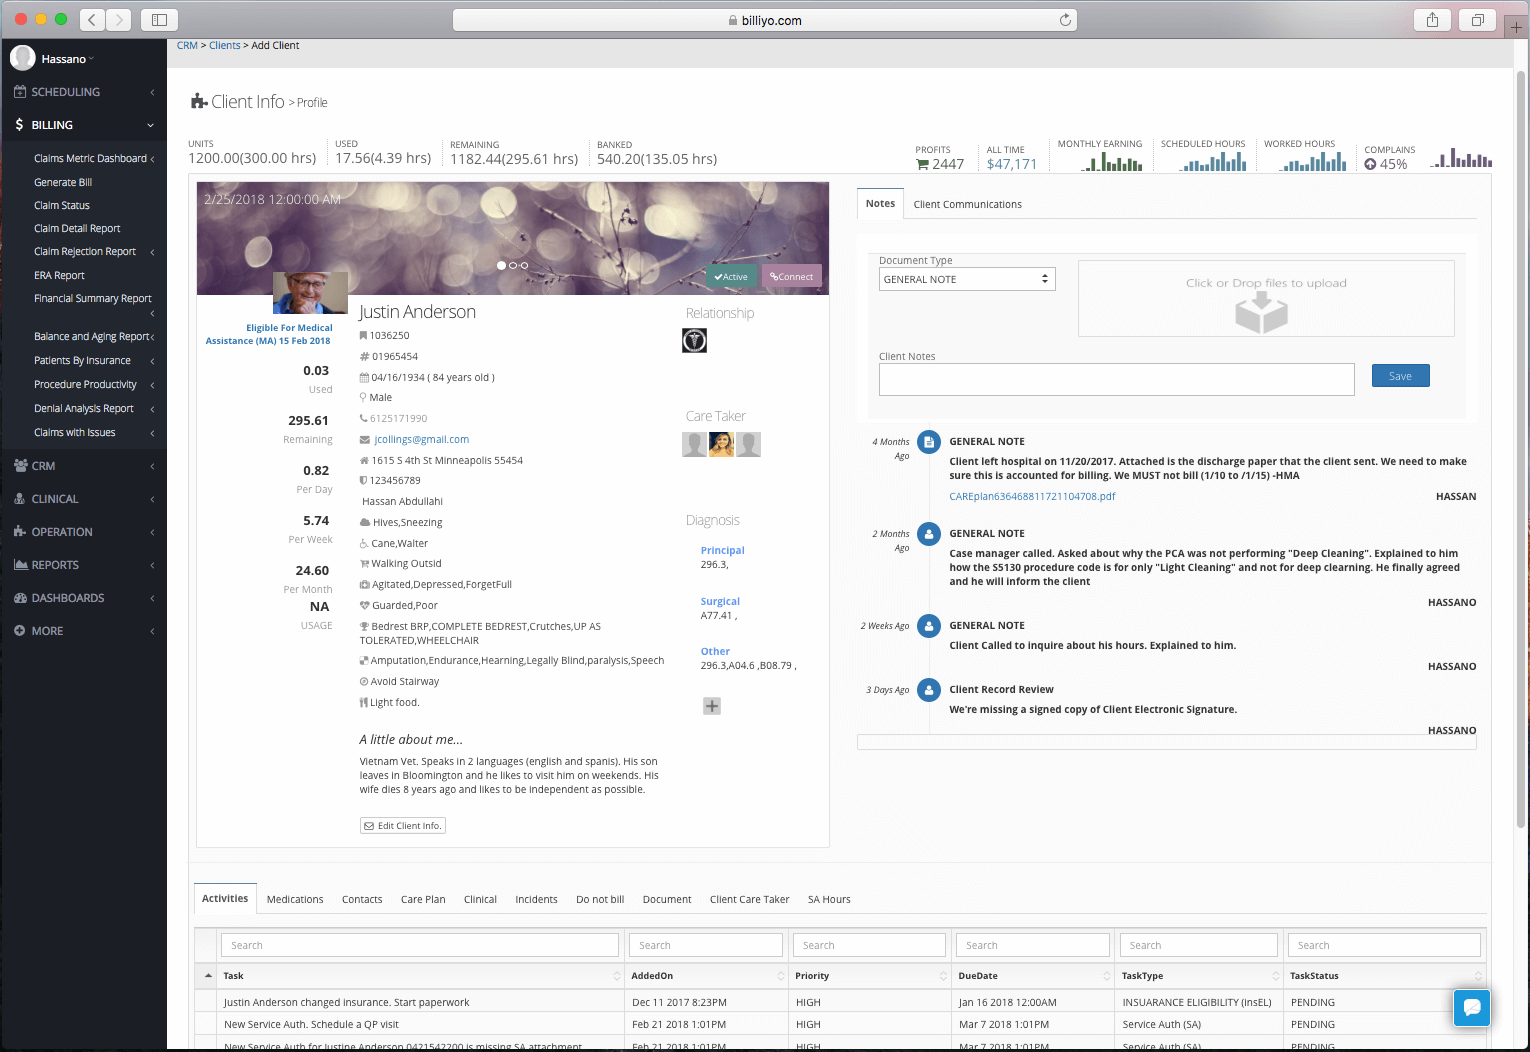Click the Complains bar chart

[1461, 158]
